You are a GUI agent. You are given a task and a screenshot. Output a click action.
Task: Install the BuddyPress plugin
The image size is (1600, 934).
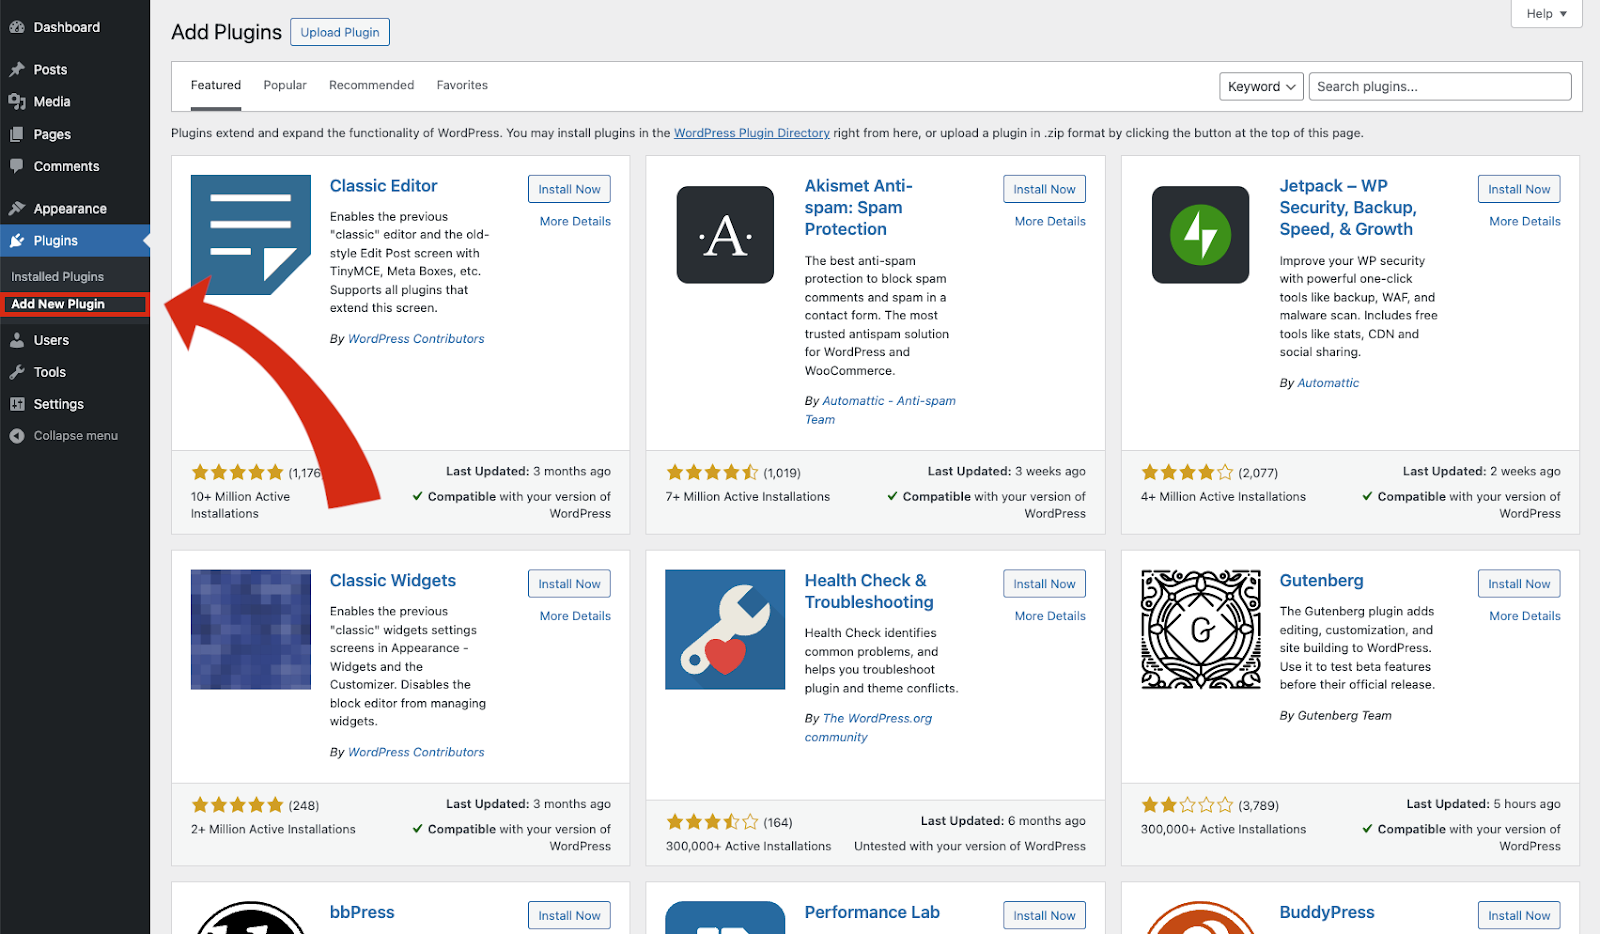(x=1519, y=915)
